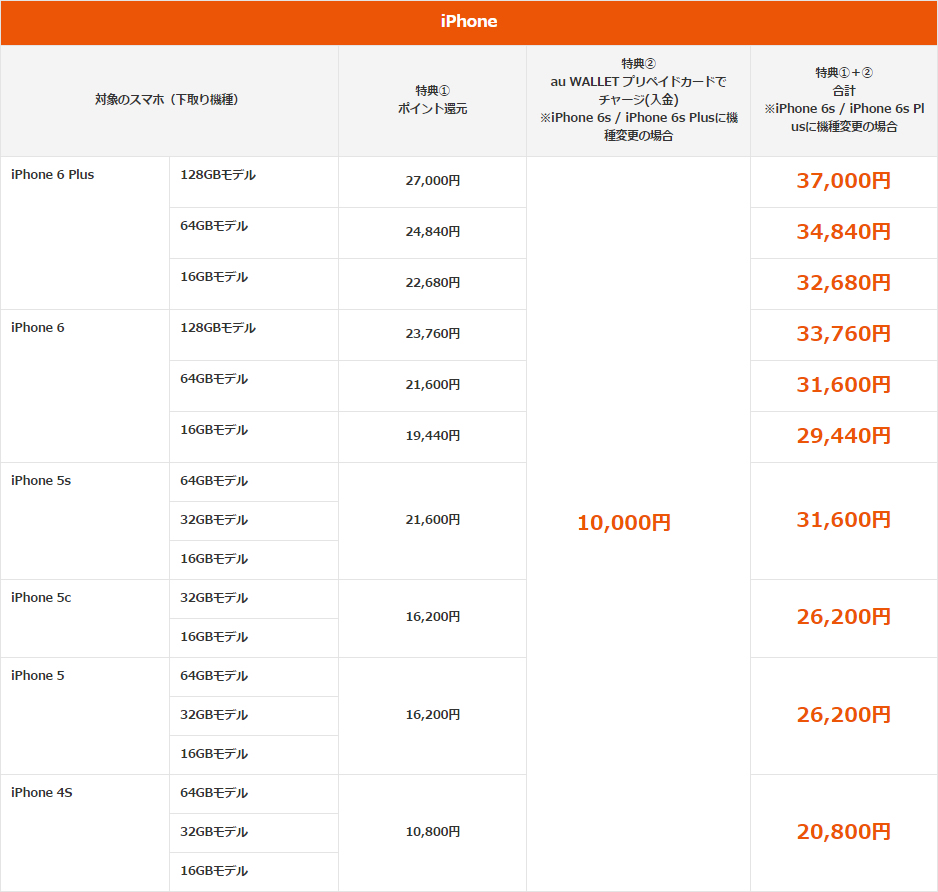
Task: Click 64GBモデル in the iPhone 5s group
Action: (214, 481)
